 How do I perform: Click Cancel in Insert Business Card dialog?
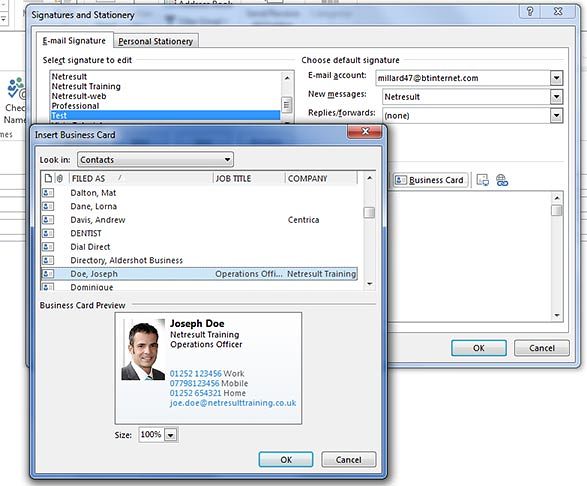click(x=348, y=459)
